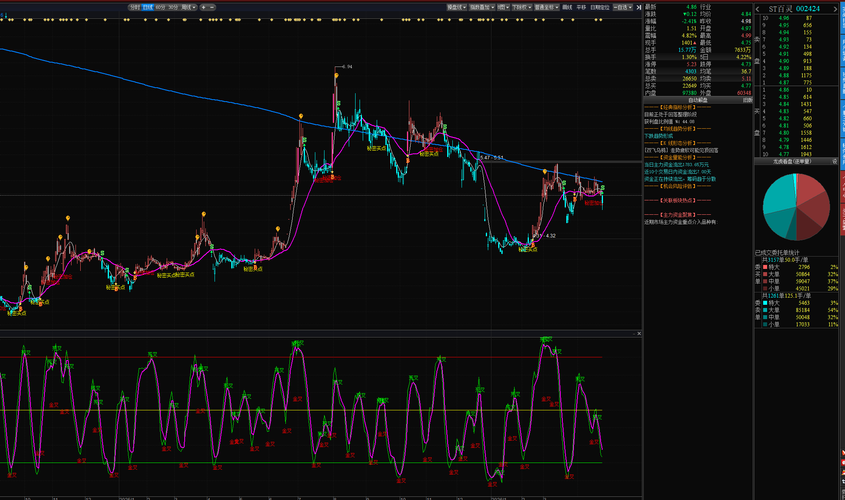Switch to 分时 intraday chart view
The height and width of the screenshot is (500, 845).
(135, 7)
